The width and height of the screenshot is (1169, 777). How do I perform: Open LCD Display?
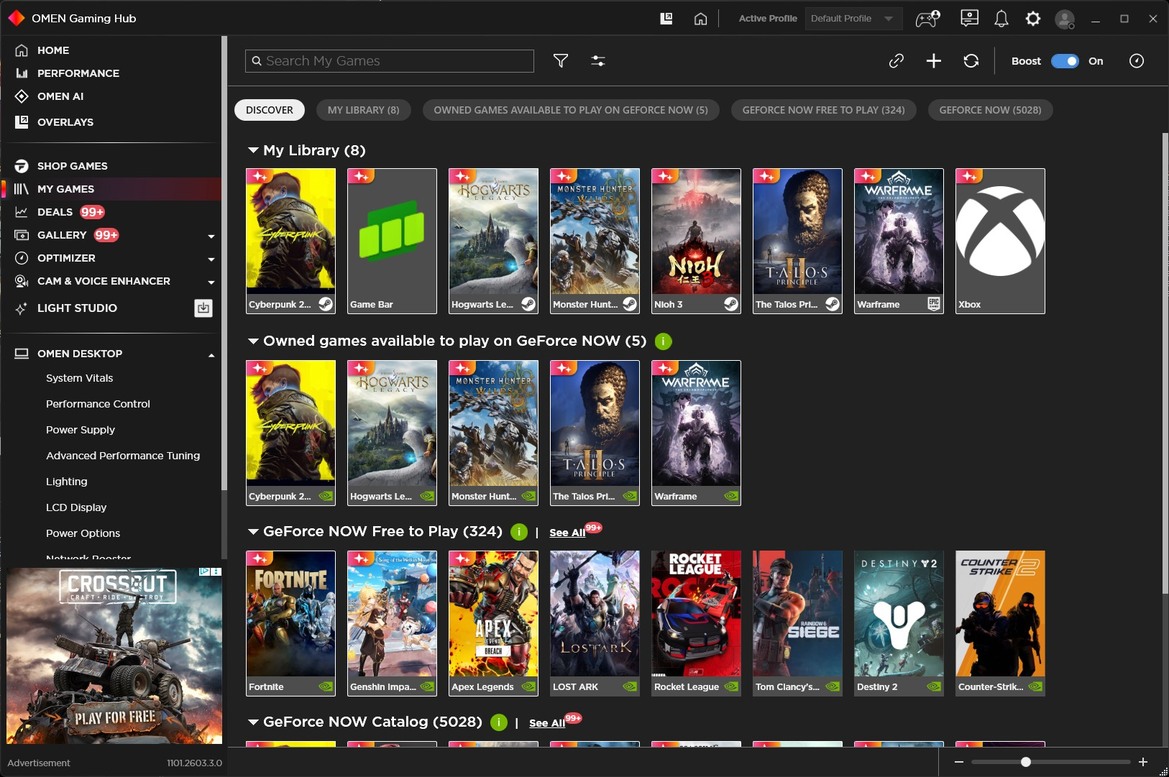click(x=76, y=507)
